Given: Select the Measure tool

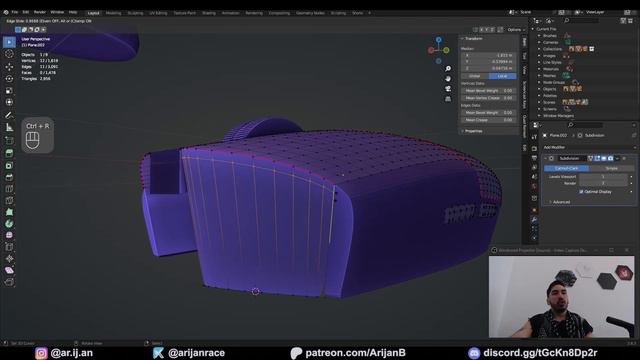Looking at the screenshot, I should [x=9, y=127].
